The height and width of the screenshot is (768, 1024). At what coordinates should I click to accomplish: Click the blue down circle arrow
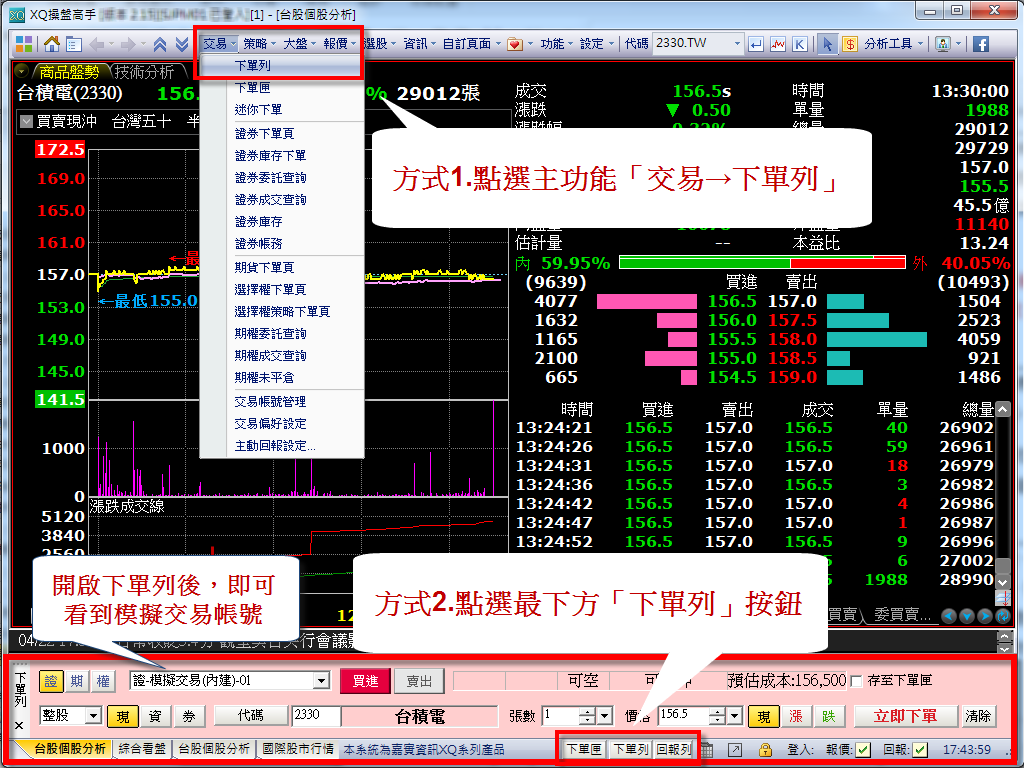click(967, 616)
